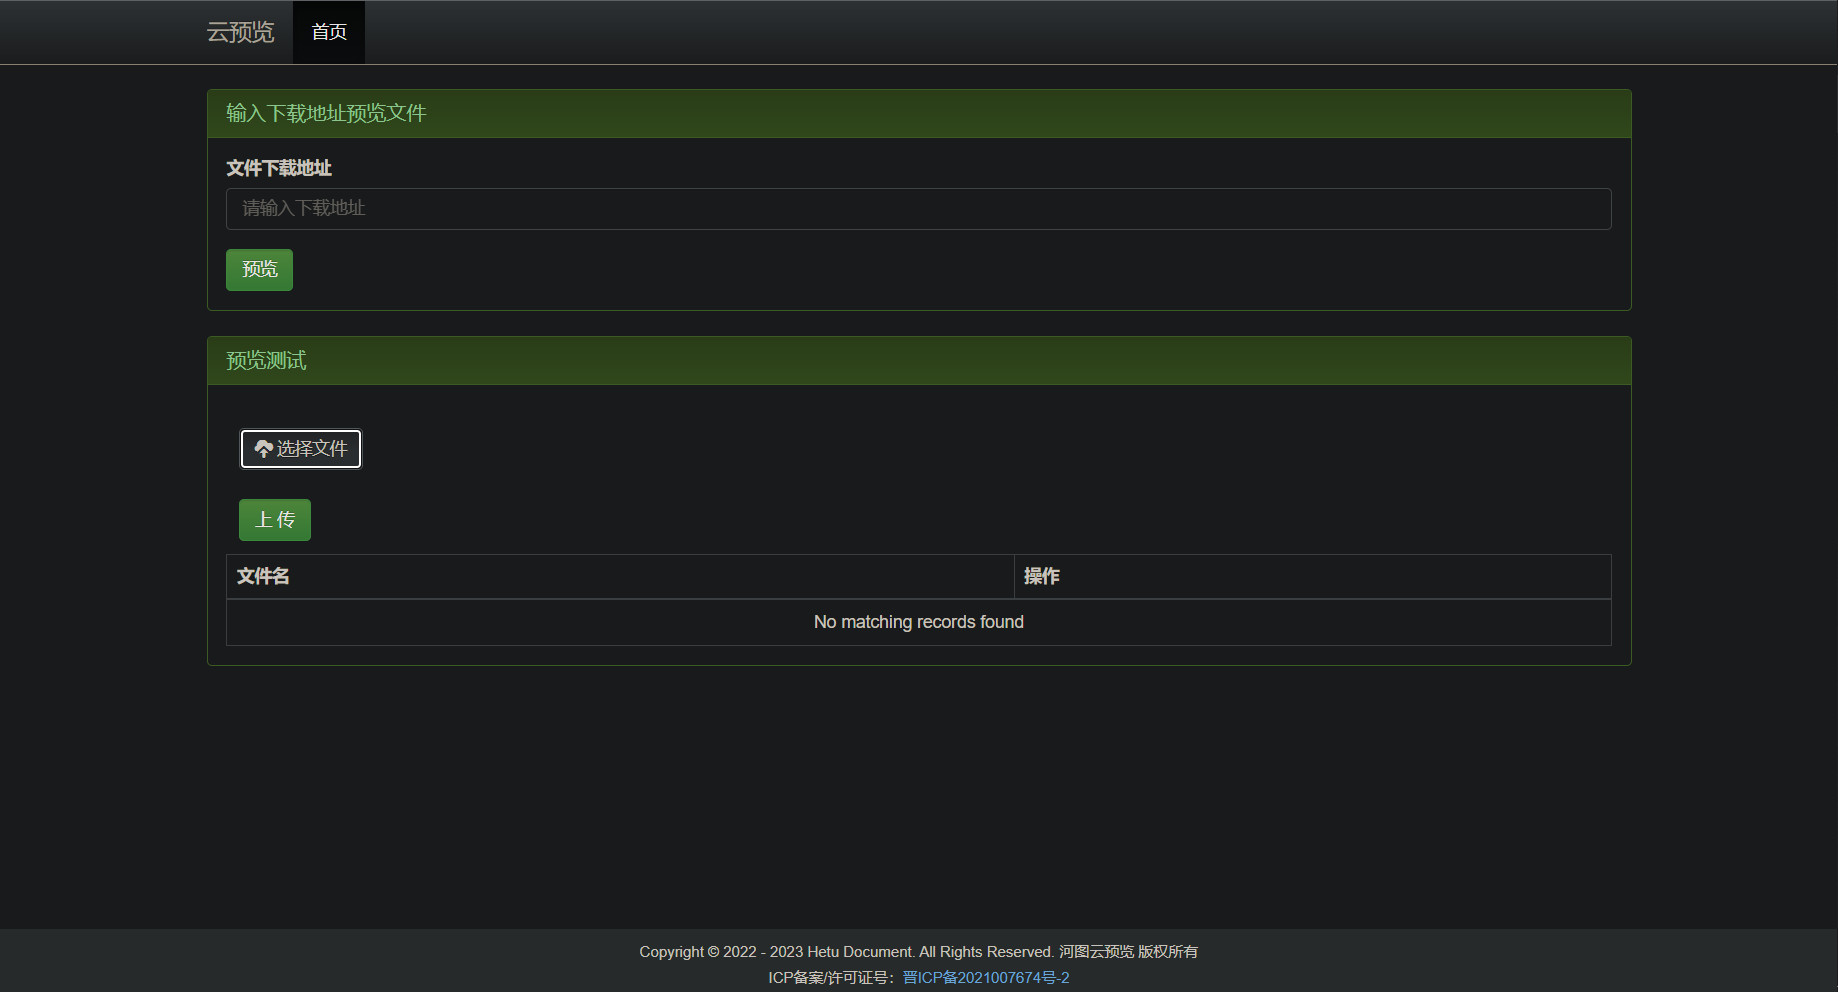Viewport: 1838px width, 992px height.
Task: Switch to the 首页 tab
Action: click(329, 32)
